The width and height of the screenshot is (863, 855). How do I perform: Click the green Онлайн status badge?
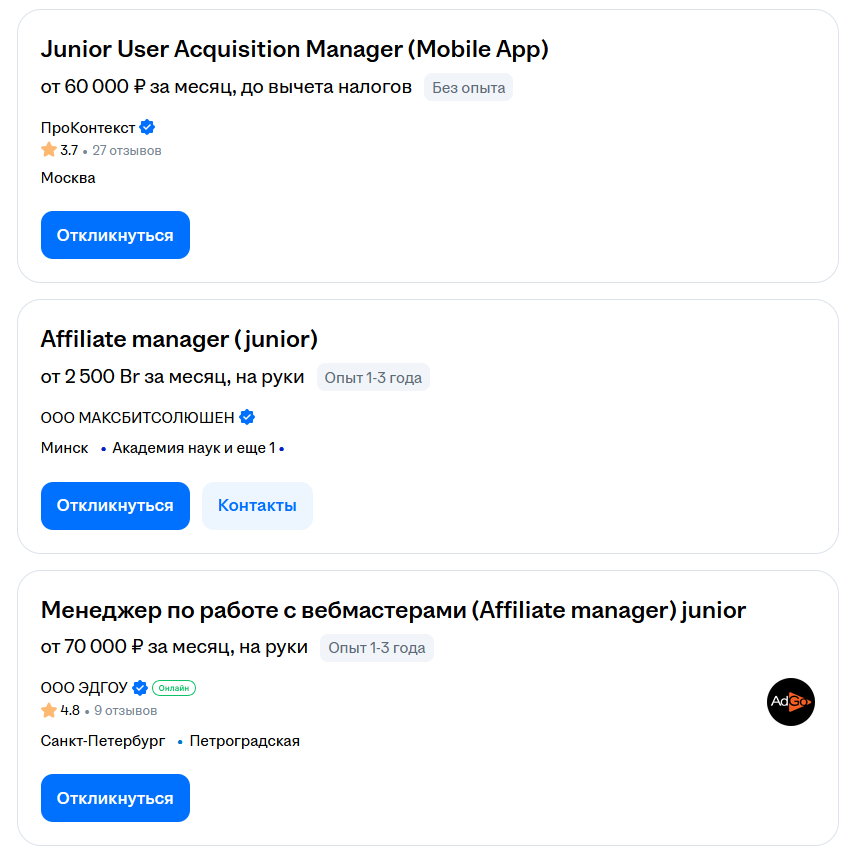click(x=174, y=688)
